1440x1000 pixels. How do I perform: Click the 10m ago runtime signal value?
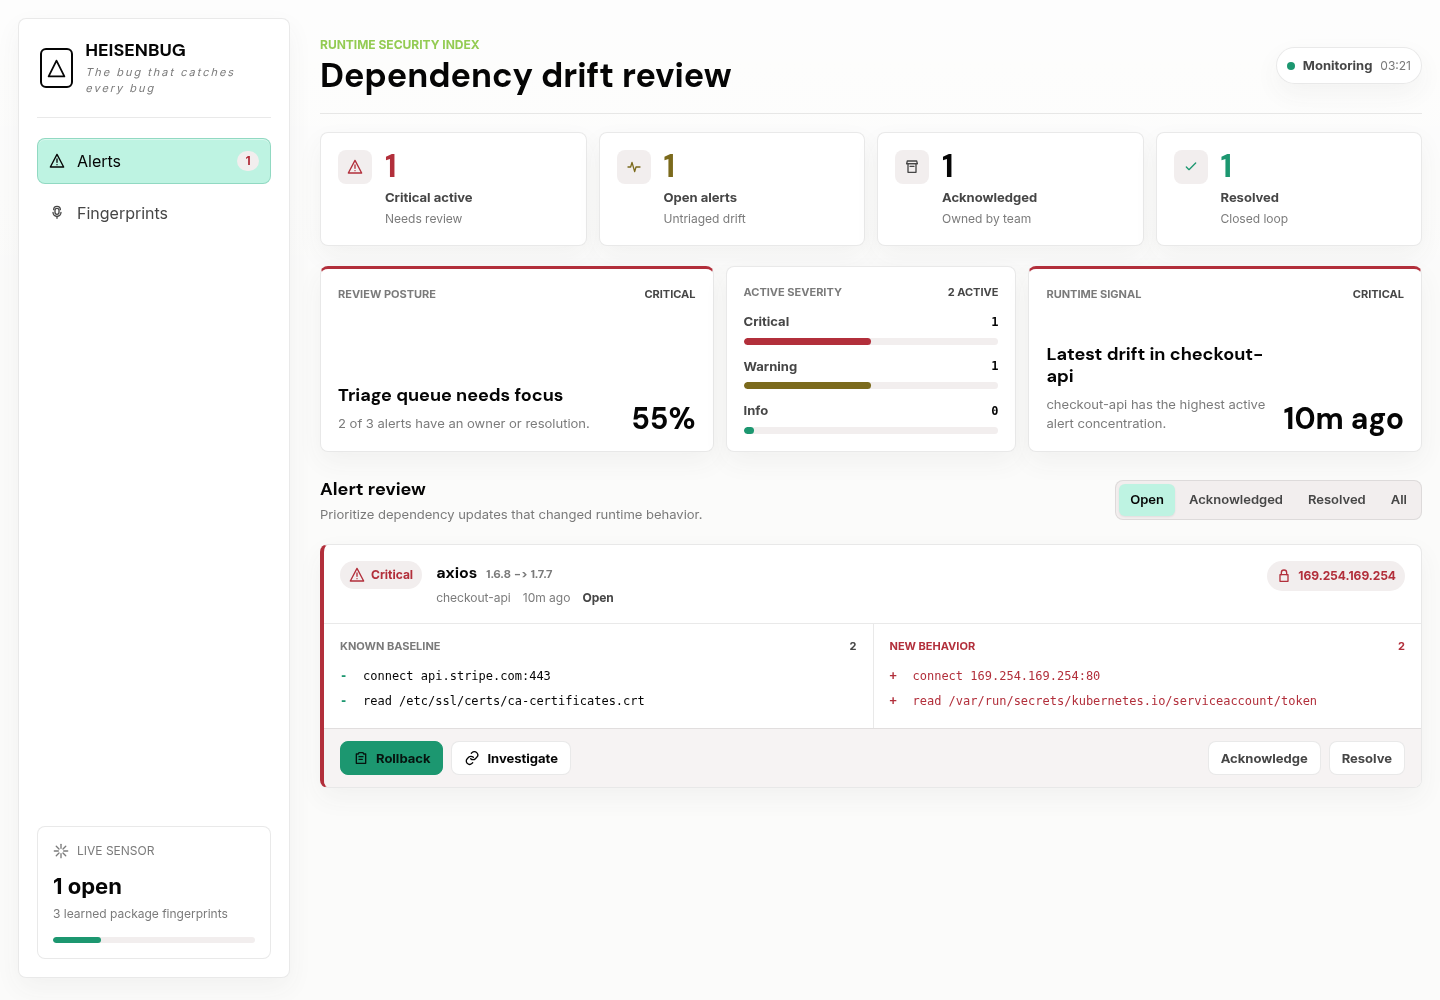click(x=1343, y=418)
